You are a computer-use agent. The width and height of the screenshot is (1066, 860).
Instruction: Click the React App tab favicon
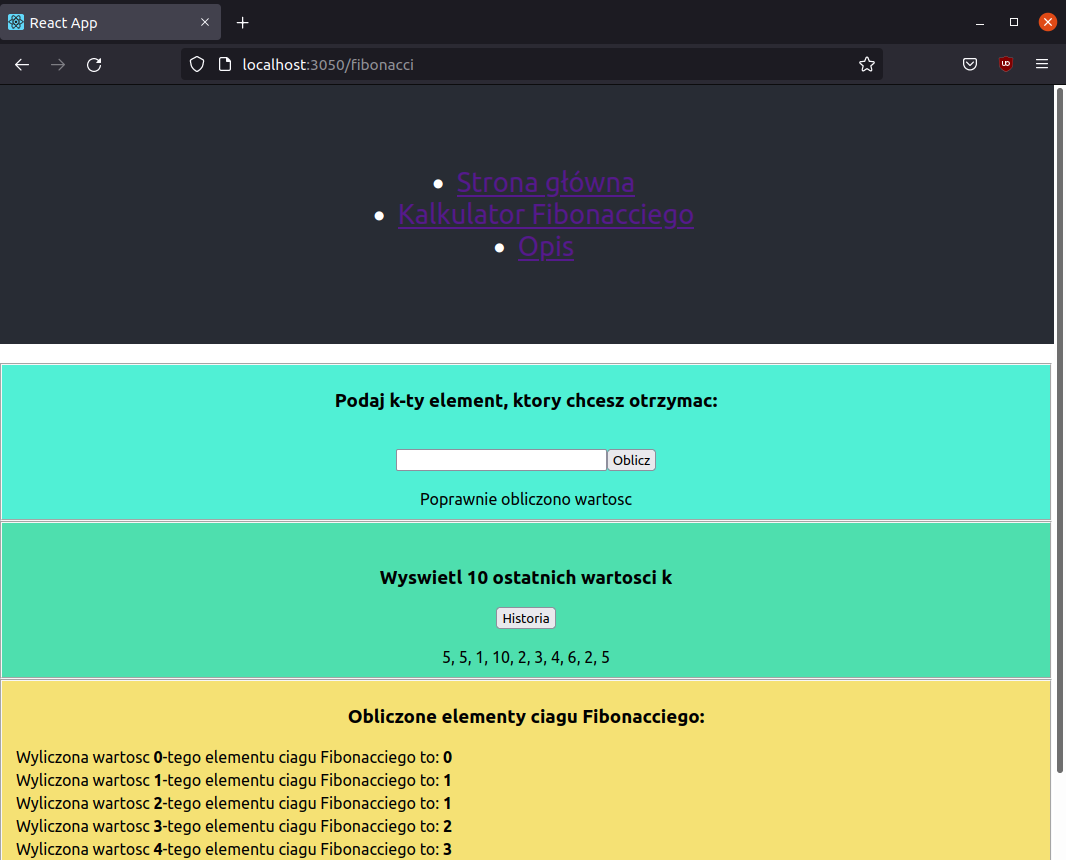16,22
